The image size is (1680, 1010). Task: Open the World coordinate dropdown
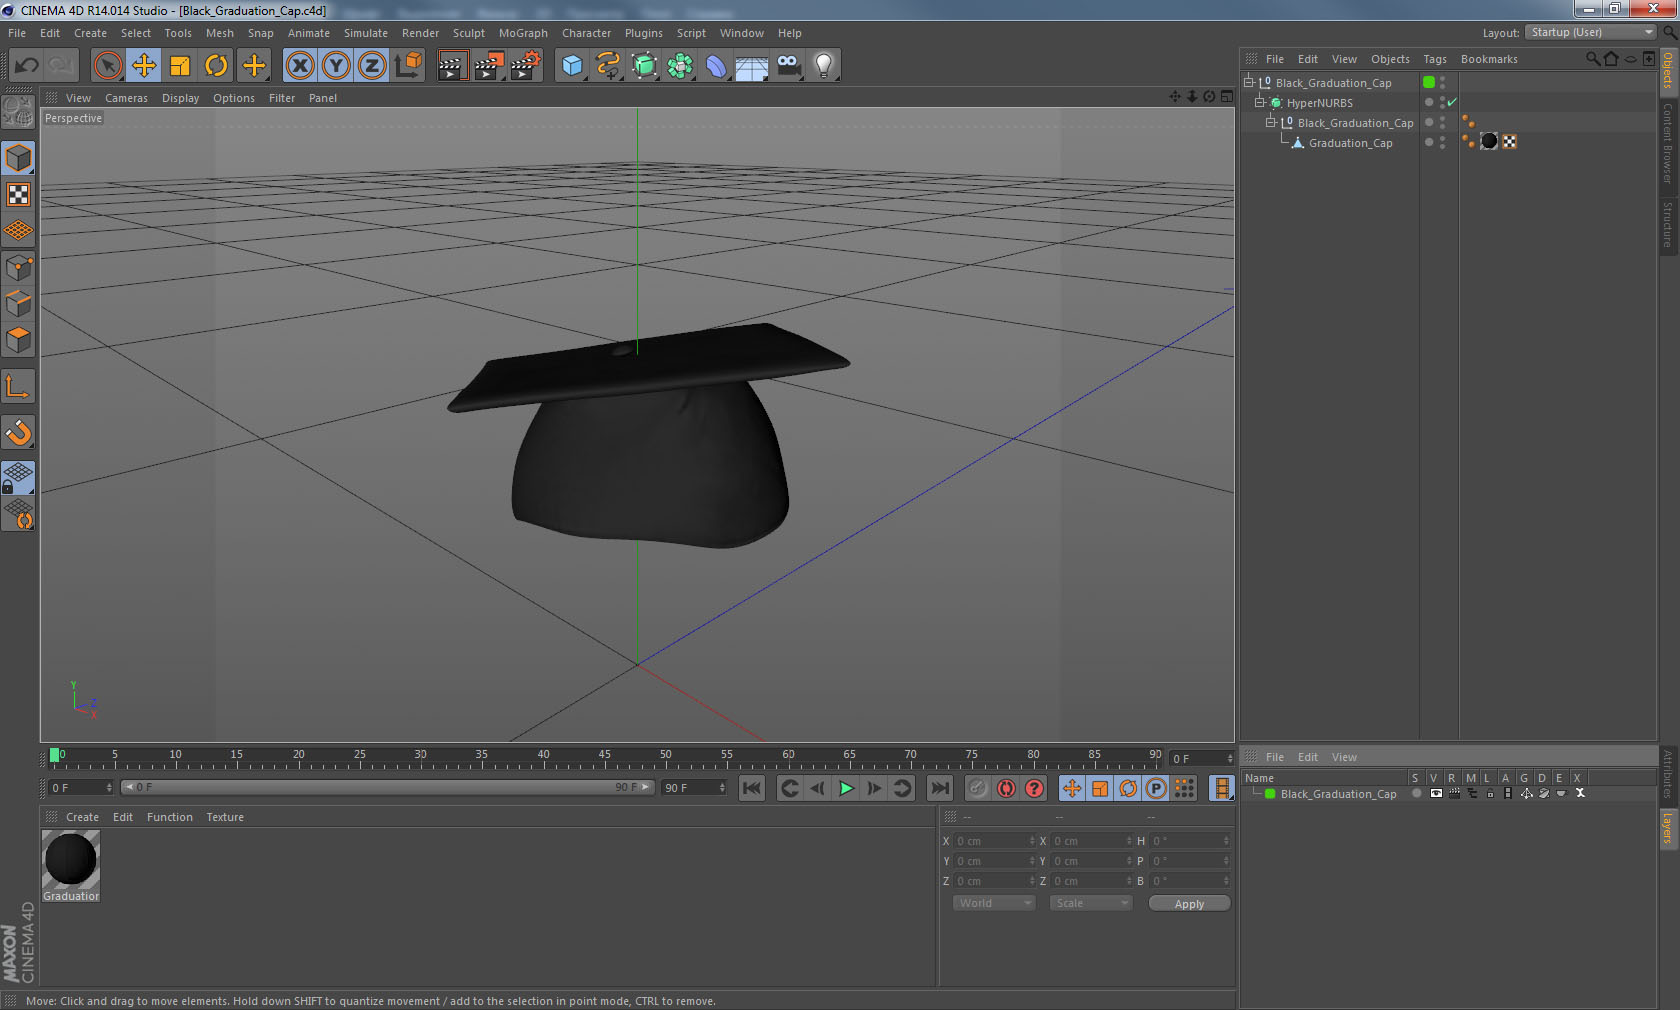coord(994,903)
